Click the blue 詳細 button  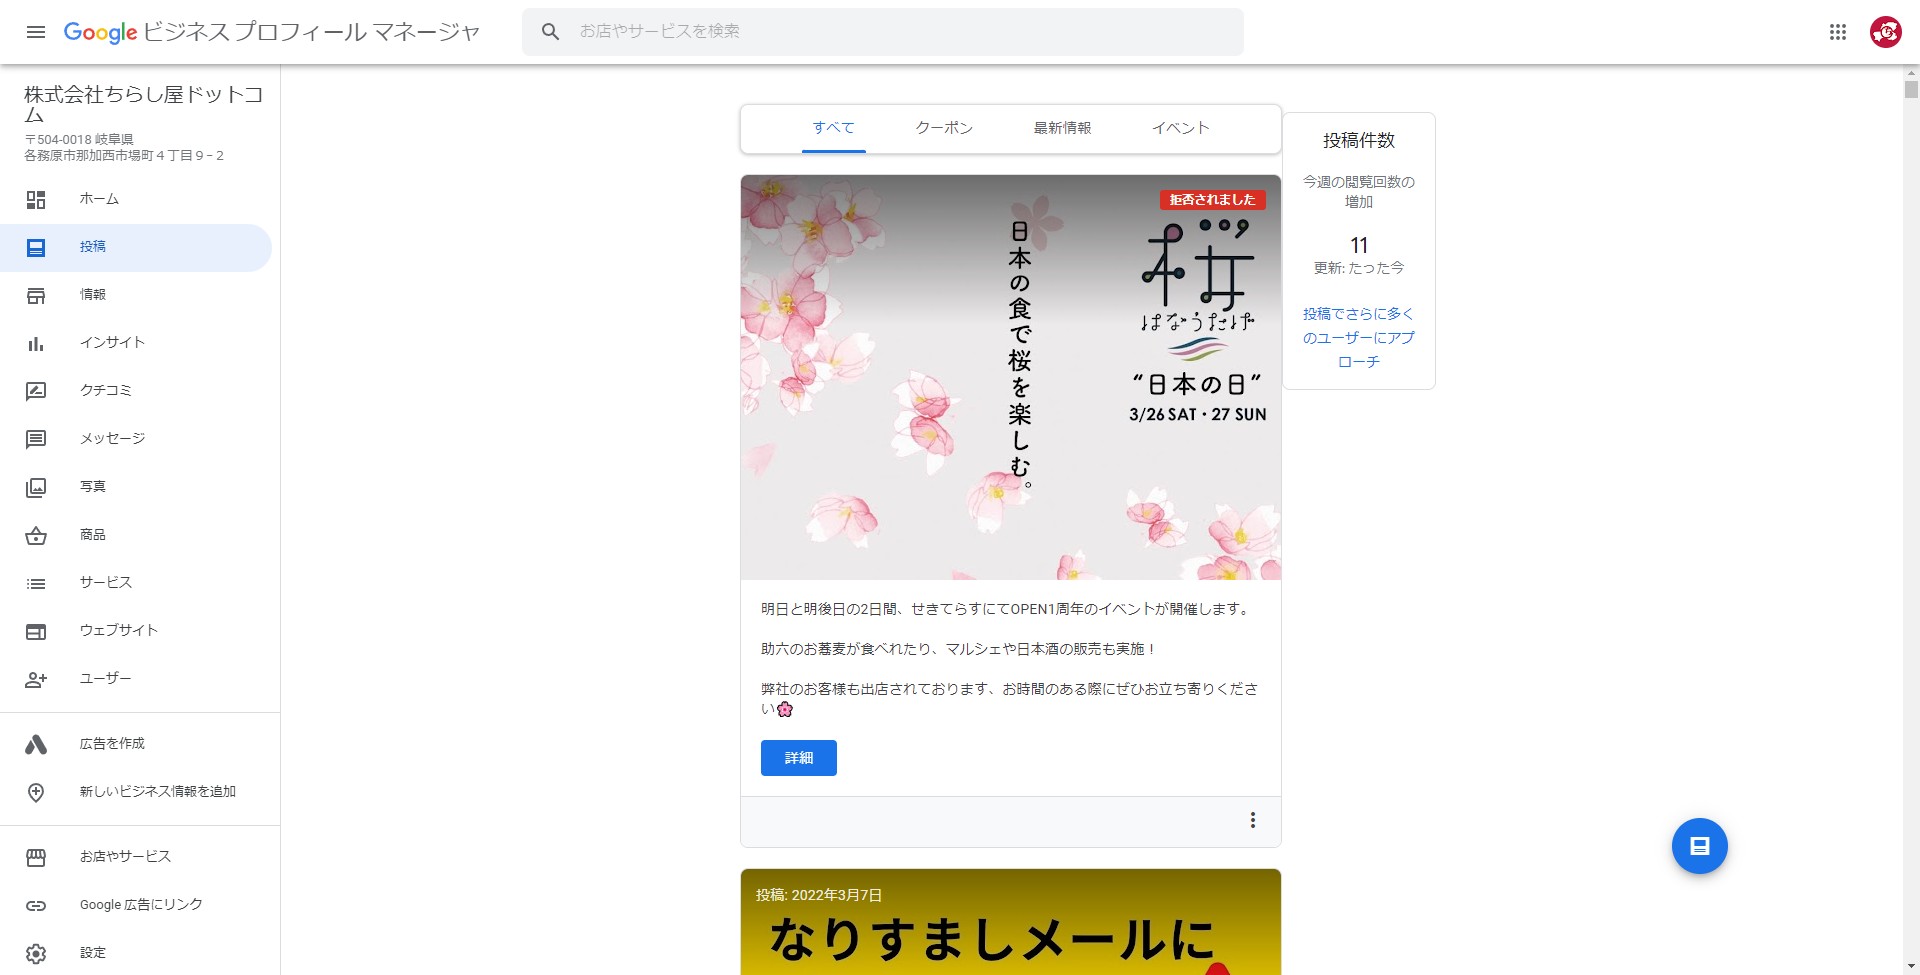tap(798, 758)
